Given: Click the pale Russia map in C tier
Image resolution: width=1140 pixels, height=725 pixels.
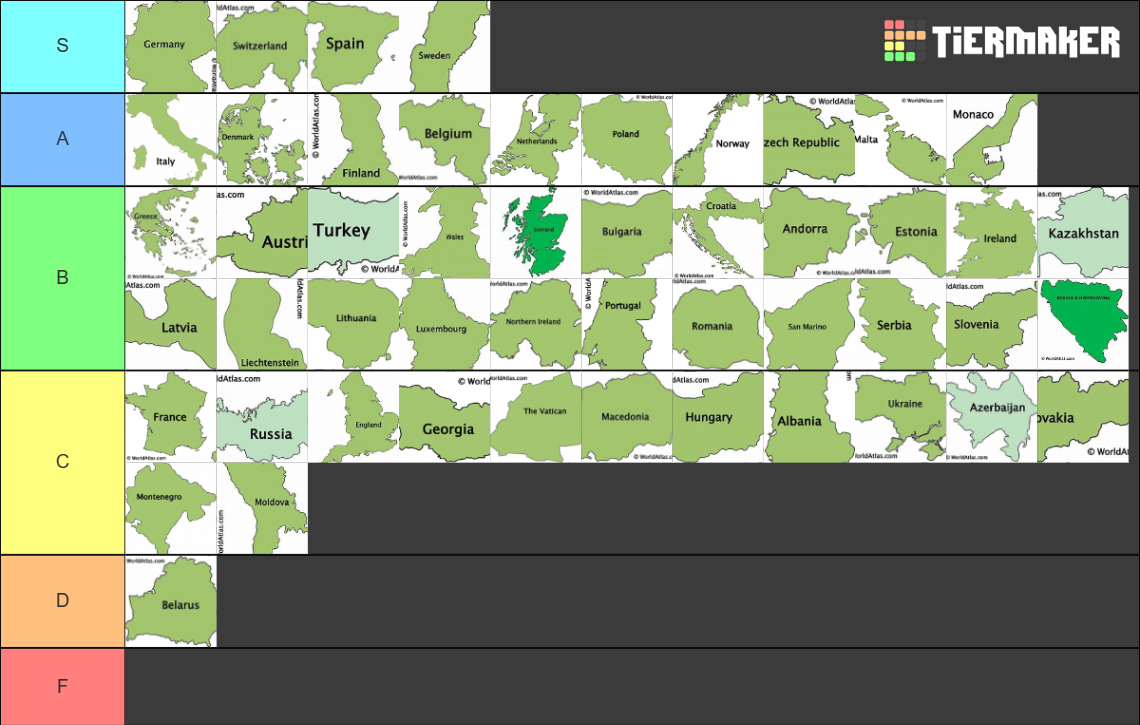Looking at the screenshot, I should pyautogui.click(x=262, y=416).
